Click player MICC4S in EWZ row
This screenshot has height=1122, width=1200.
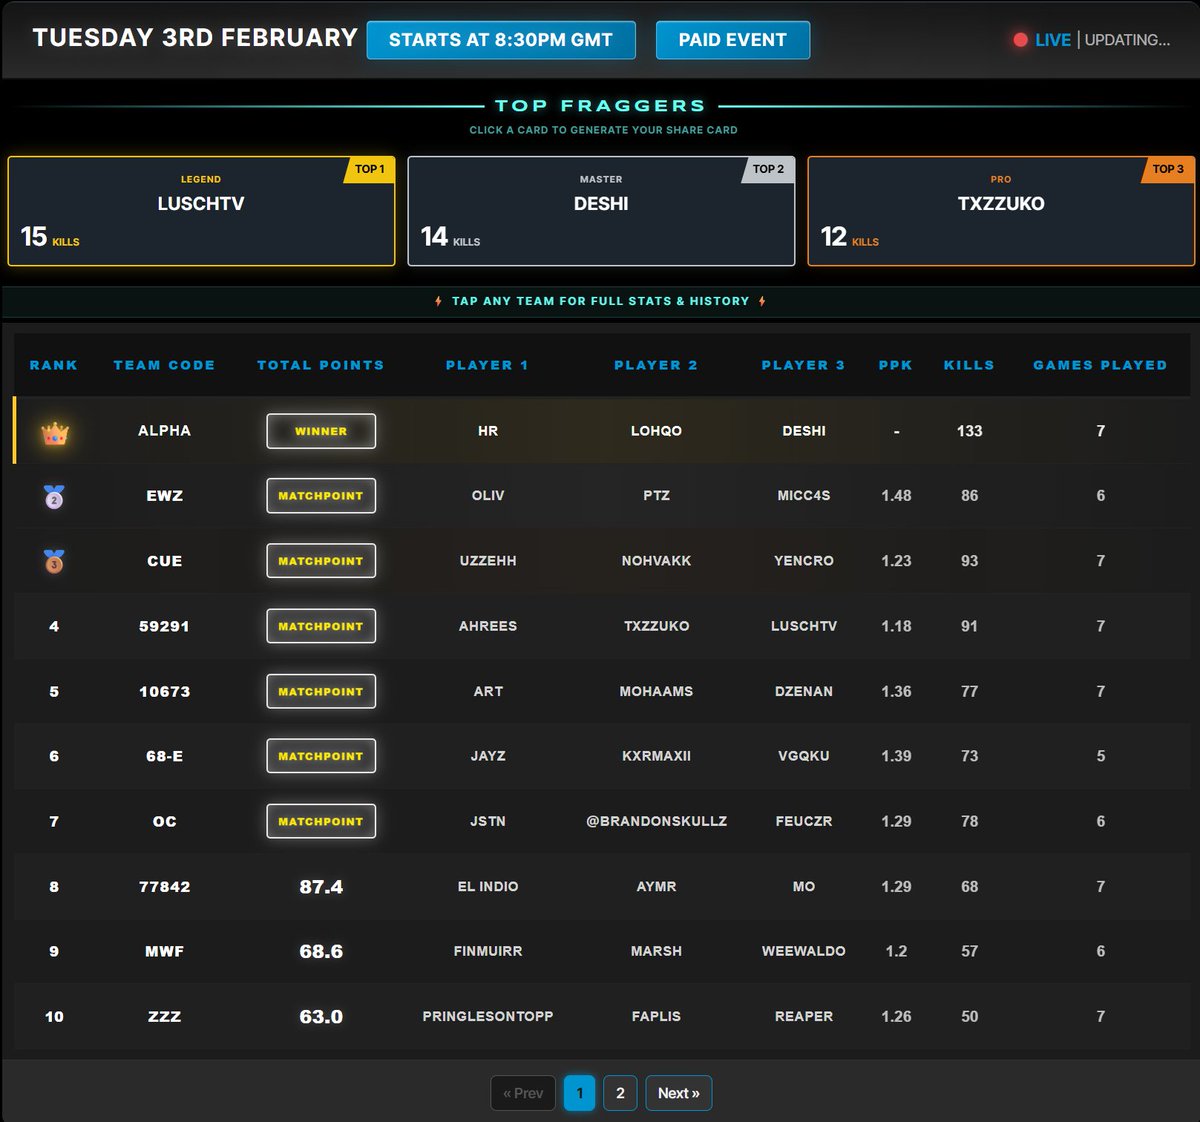804,496
